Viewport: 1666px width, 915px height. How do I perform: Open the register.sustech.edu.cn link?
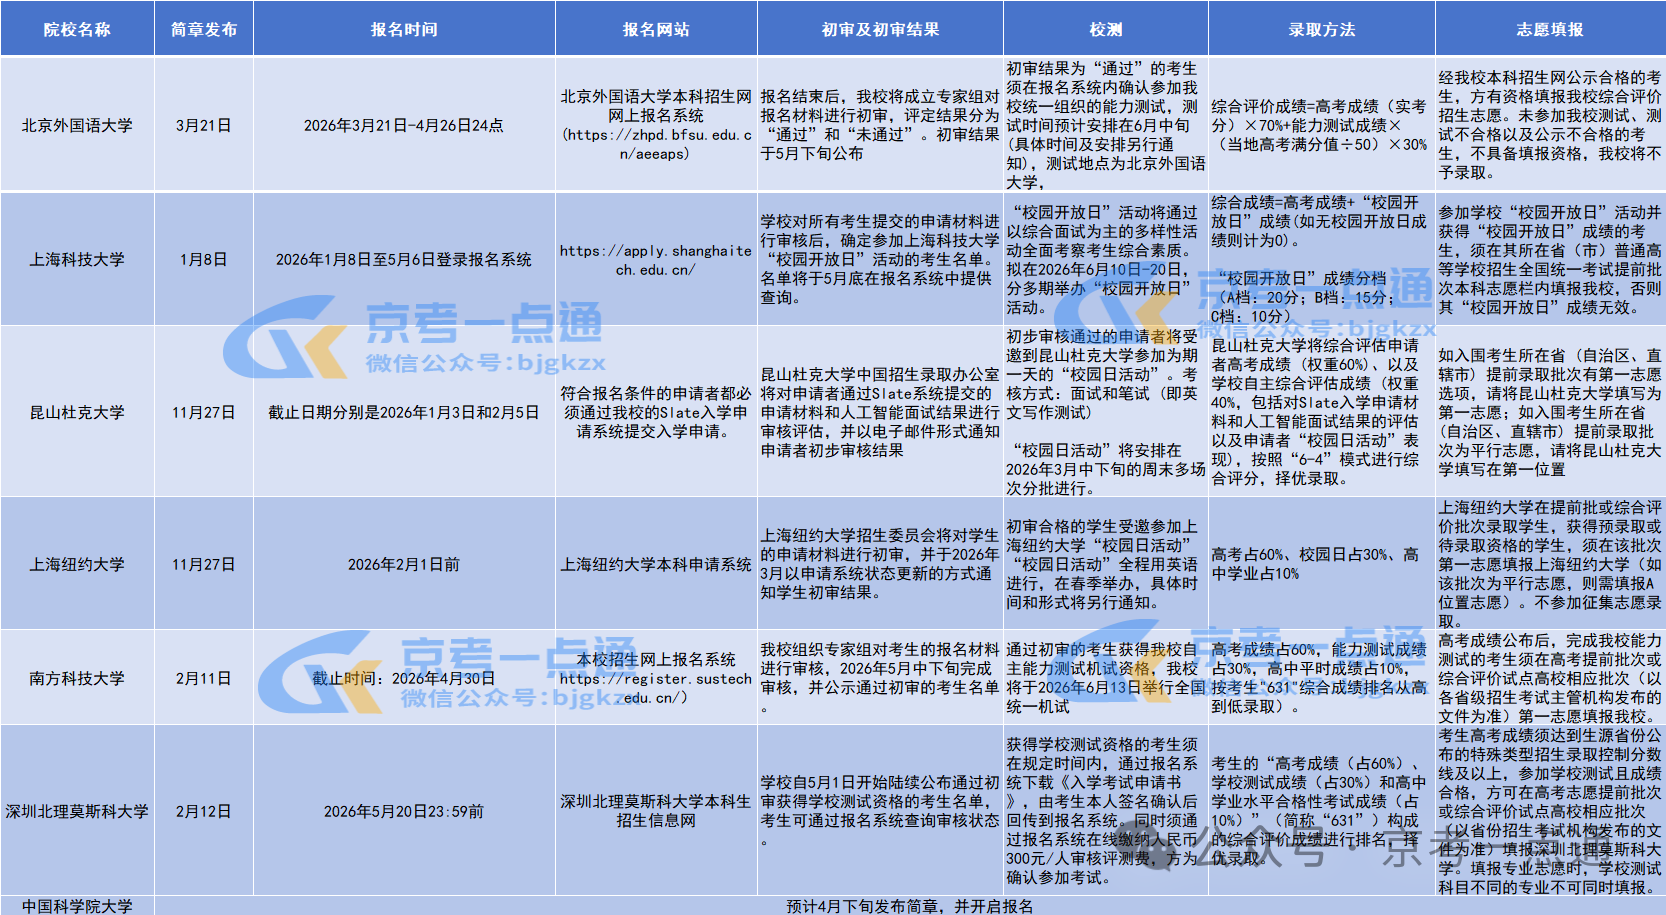[656, 687]
